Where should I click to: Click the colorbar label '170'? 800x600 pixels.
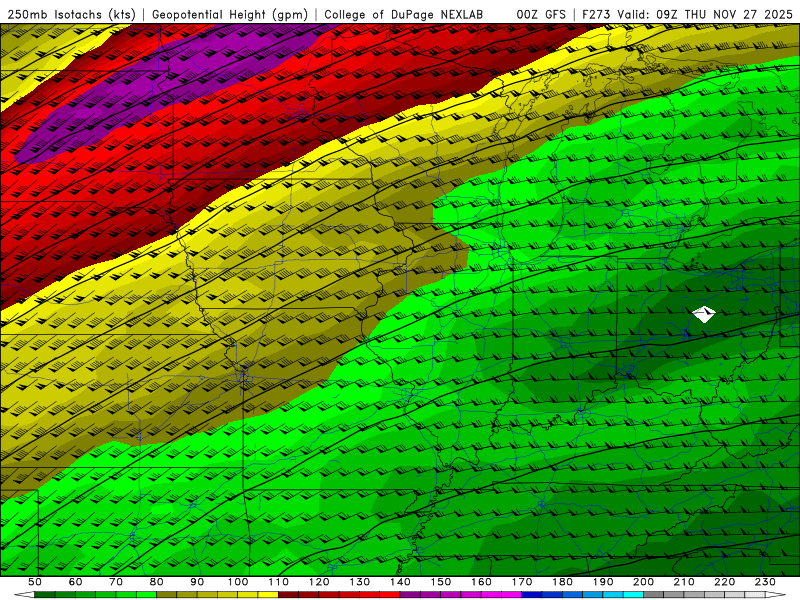522,582
